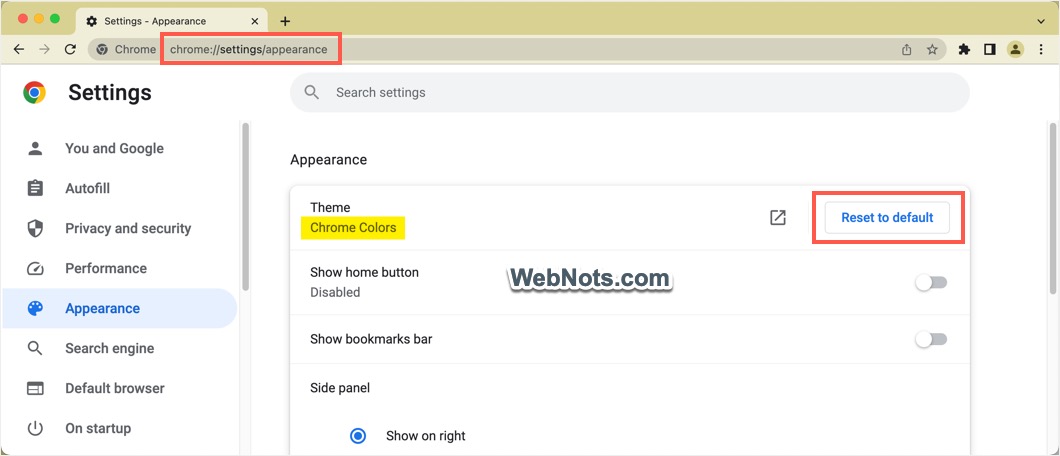Enable the Show bookmarks bar toggle
This screenshot has height=456, width=1060.
coord(932,340)
